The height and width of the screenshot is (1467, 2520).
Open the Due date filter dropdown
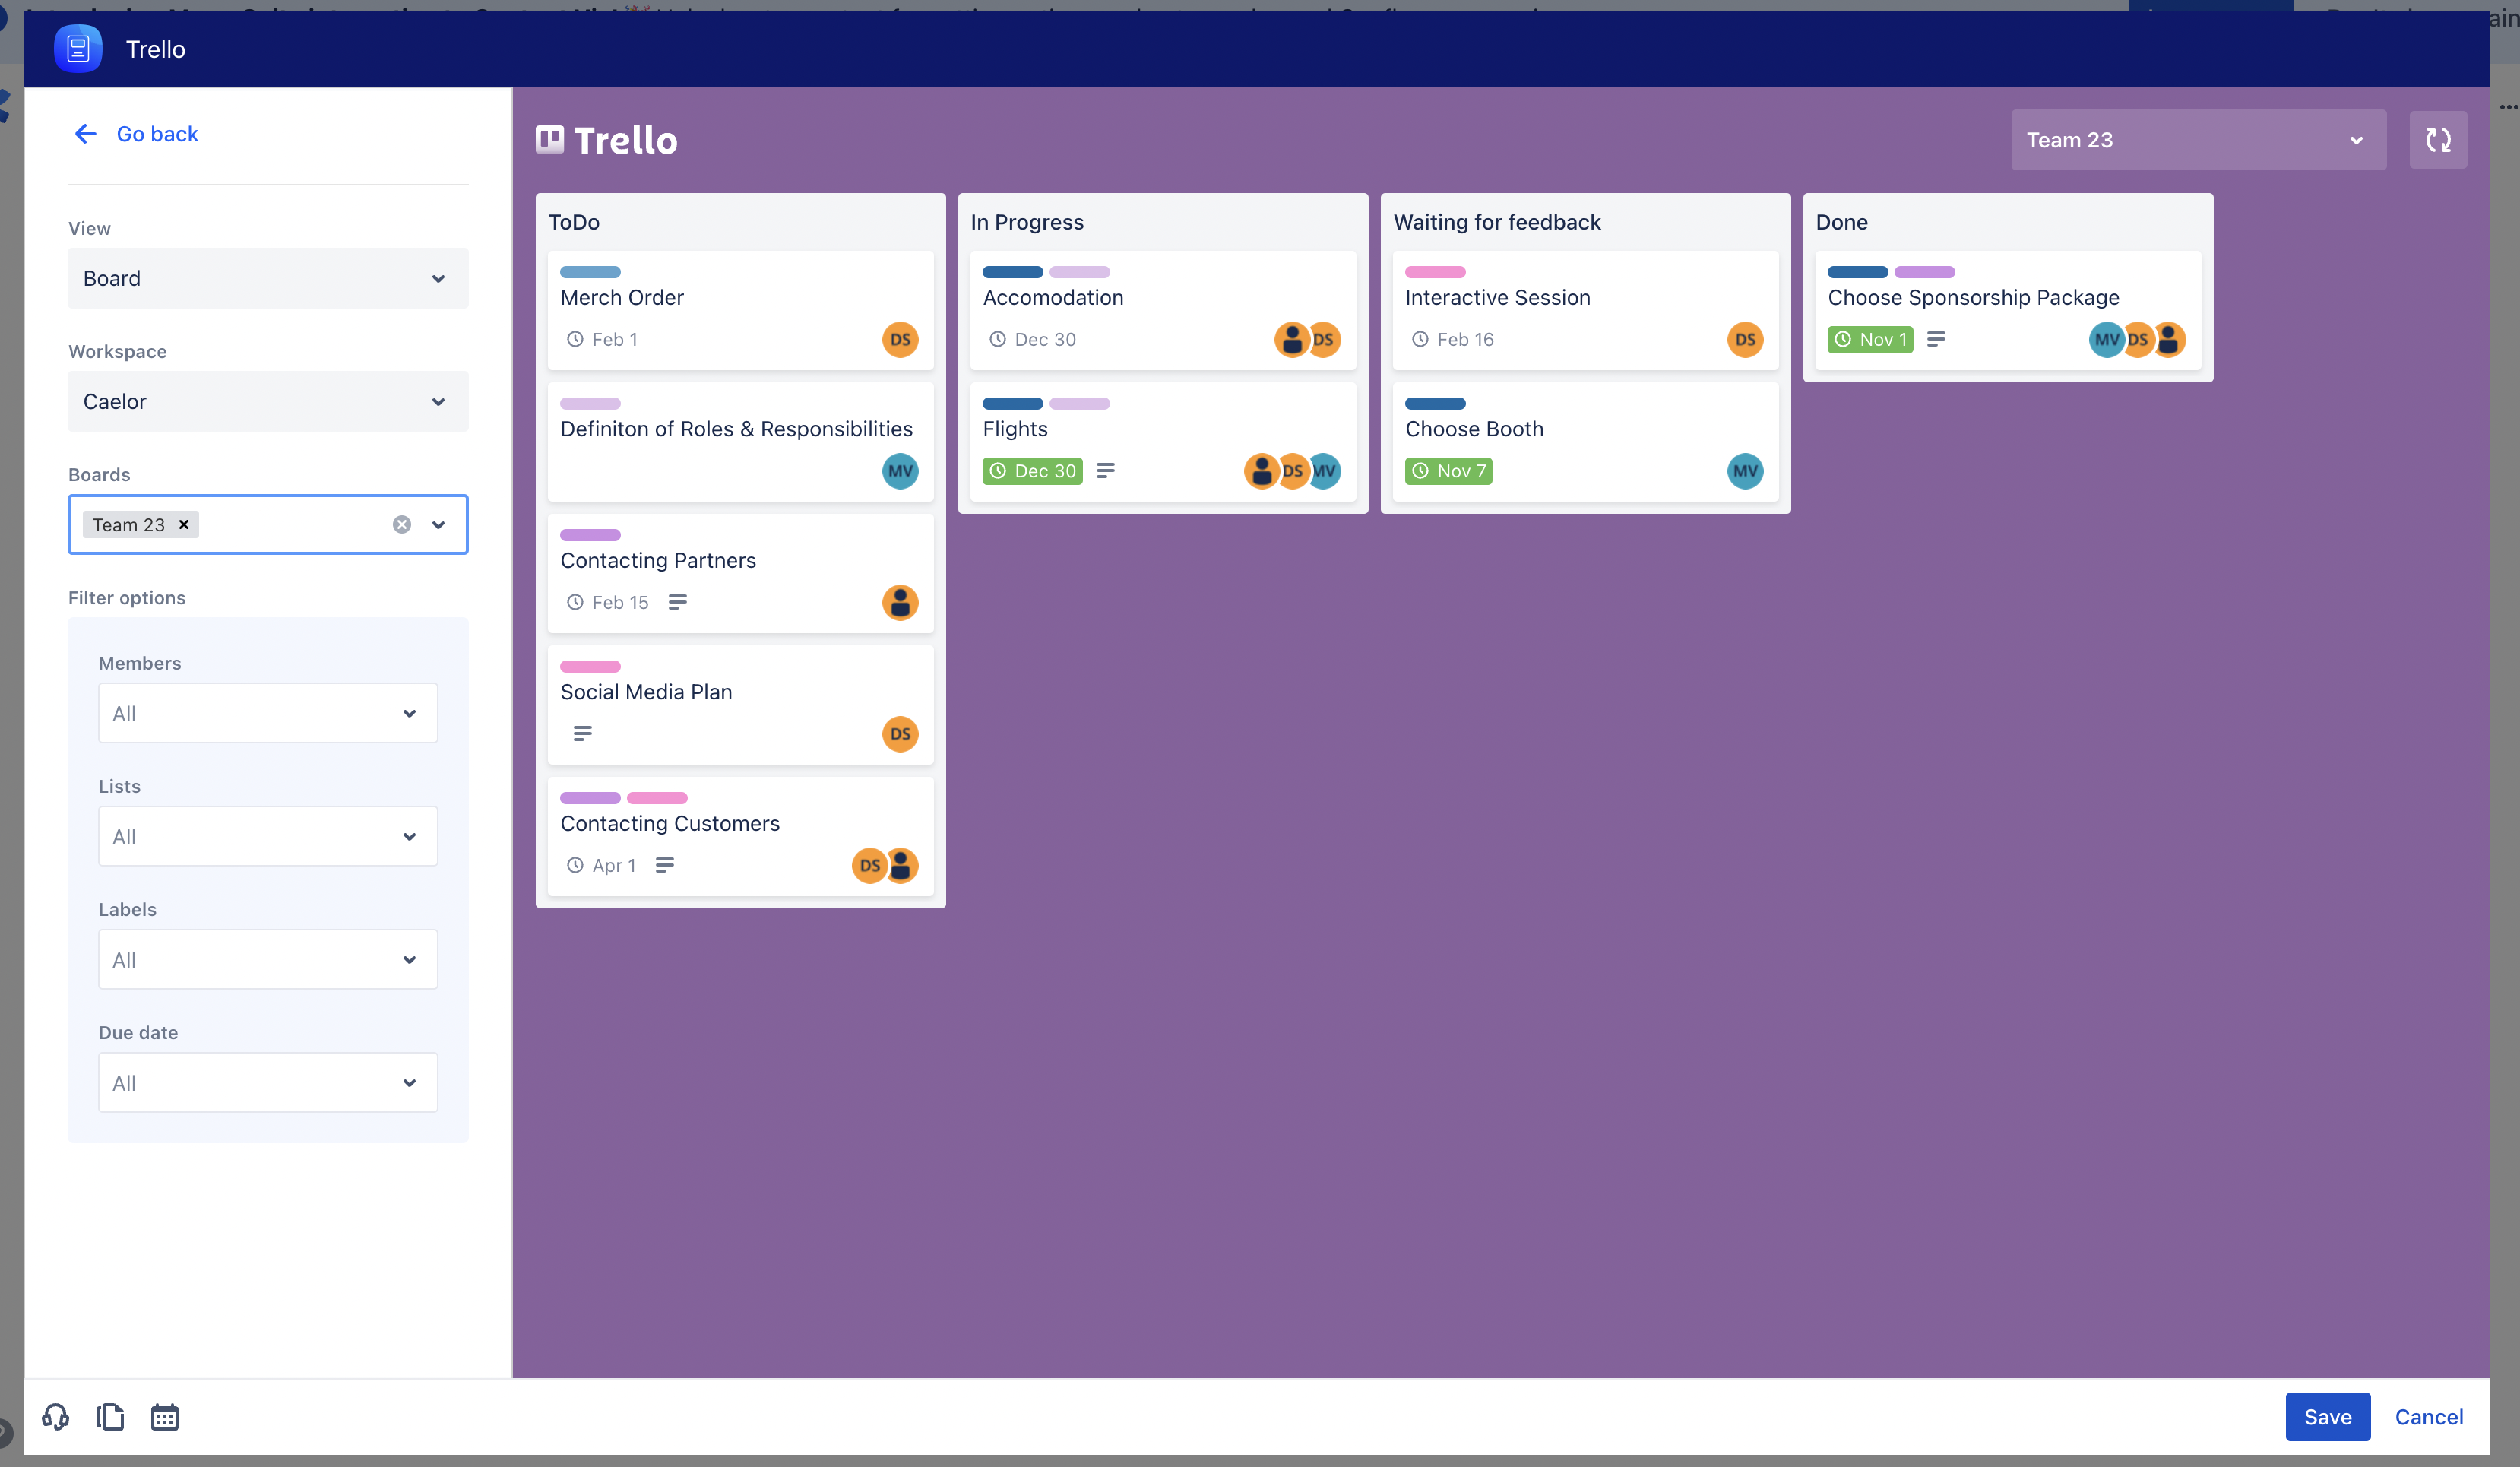tap(268, 1082)
